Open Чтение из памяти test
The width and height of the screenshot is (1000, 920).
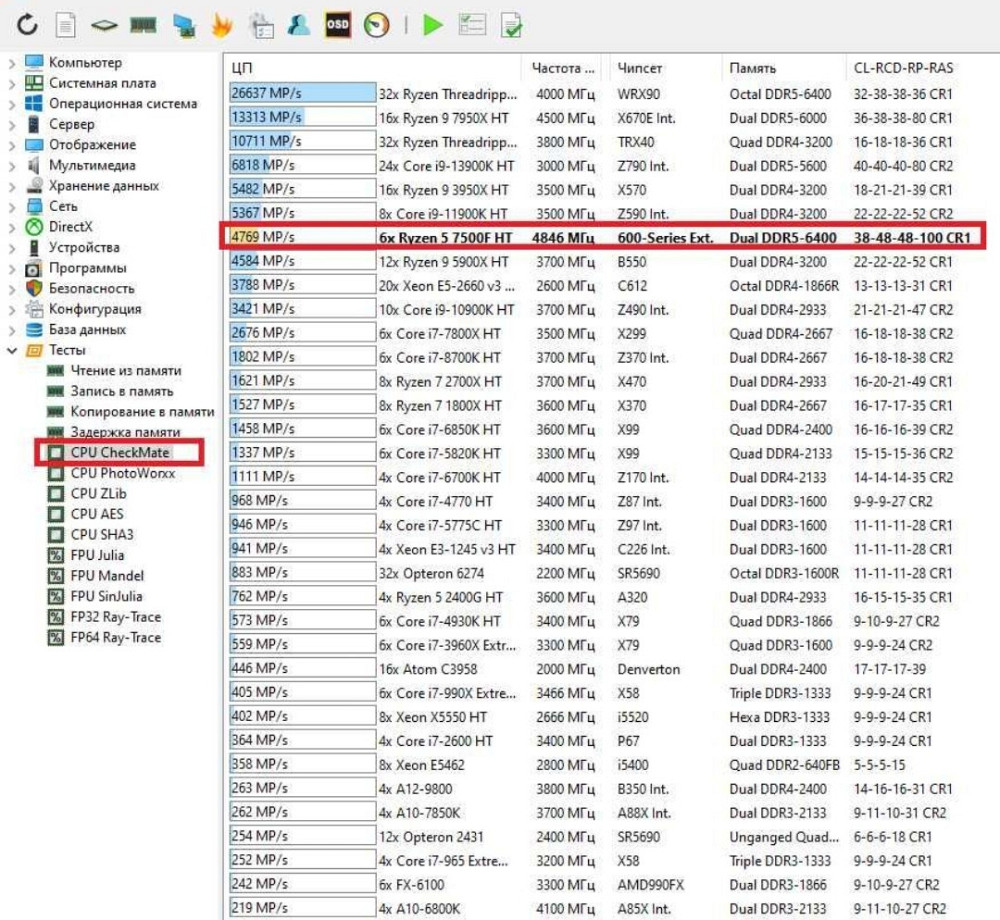pyautogui.click(x=125, y=371)
